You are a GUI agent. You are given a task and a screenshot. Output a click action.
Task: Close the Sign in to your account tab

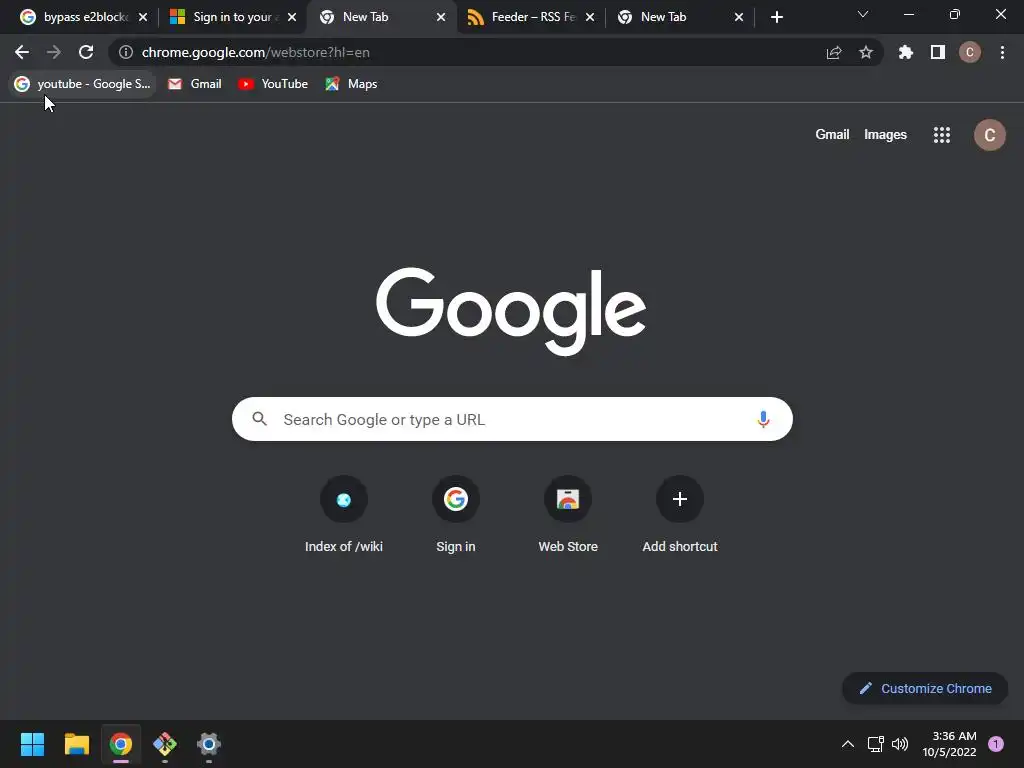292,17
